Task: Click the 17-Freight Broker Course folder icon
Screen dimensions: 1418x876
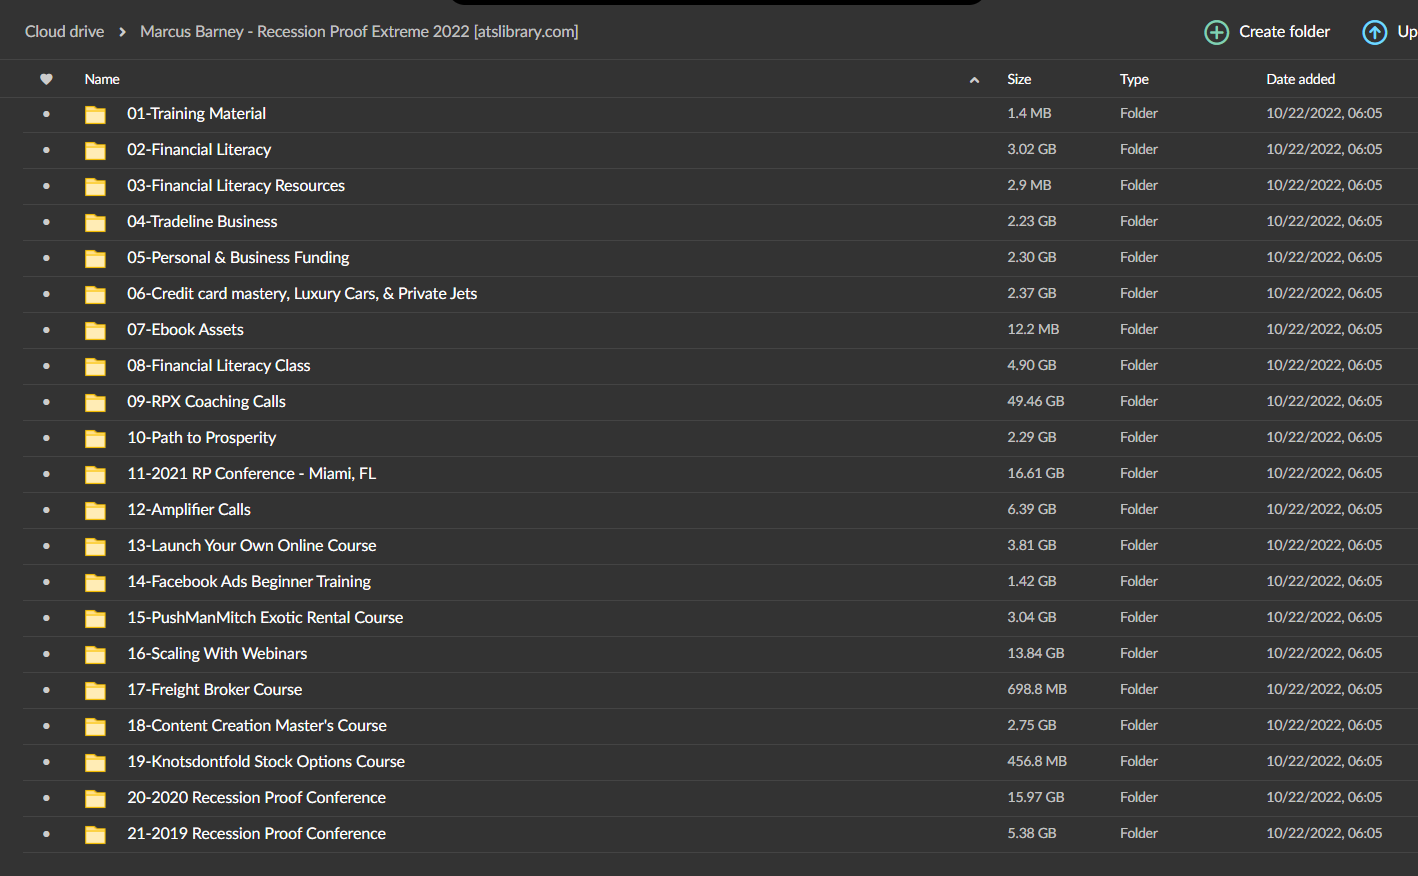Action: pos(95,690)
